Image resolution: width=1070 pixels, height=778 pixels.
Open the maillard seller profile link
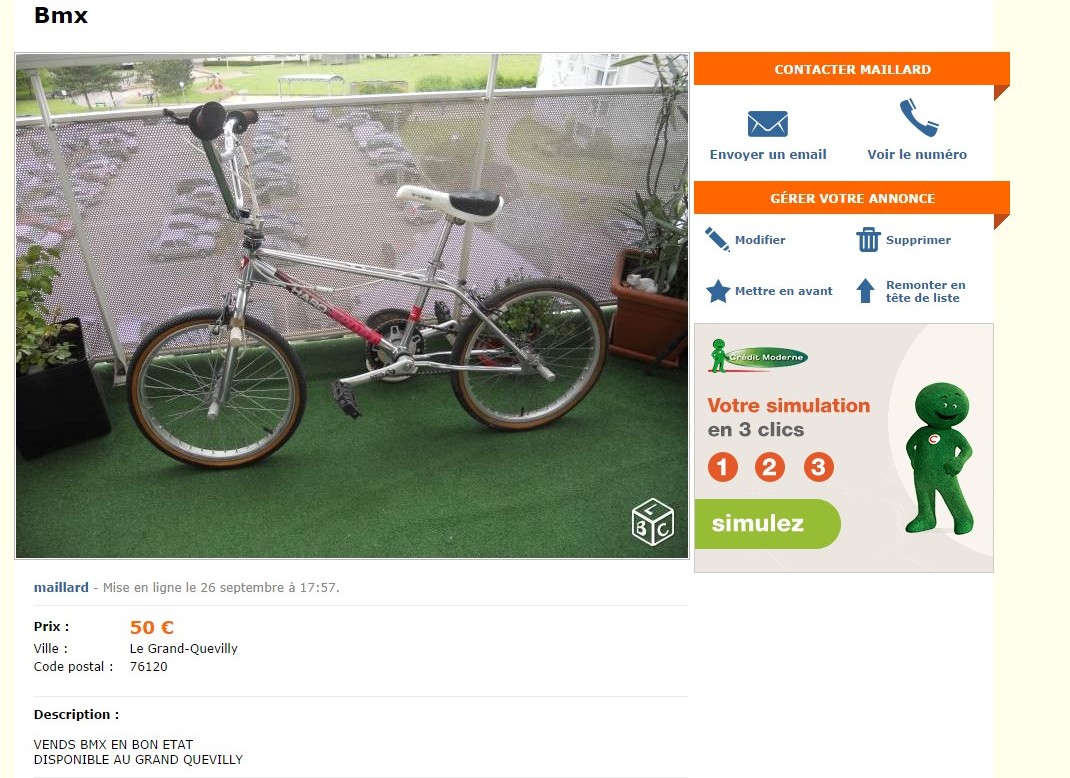(x=61, y=588)
